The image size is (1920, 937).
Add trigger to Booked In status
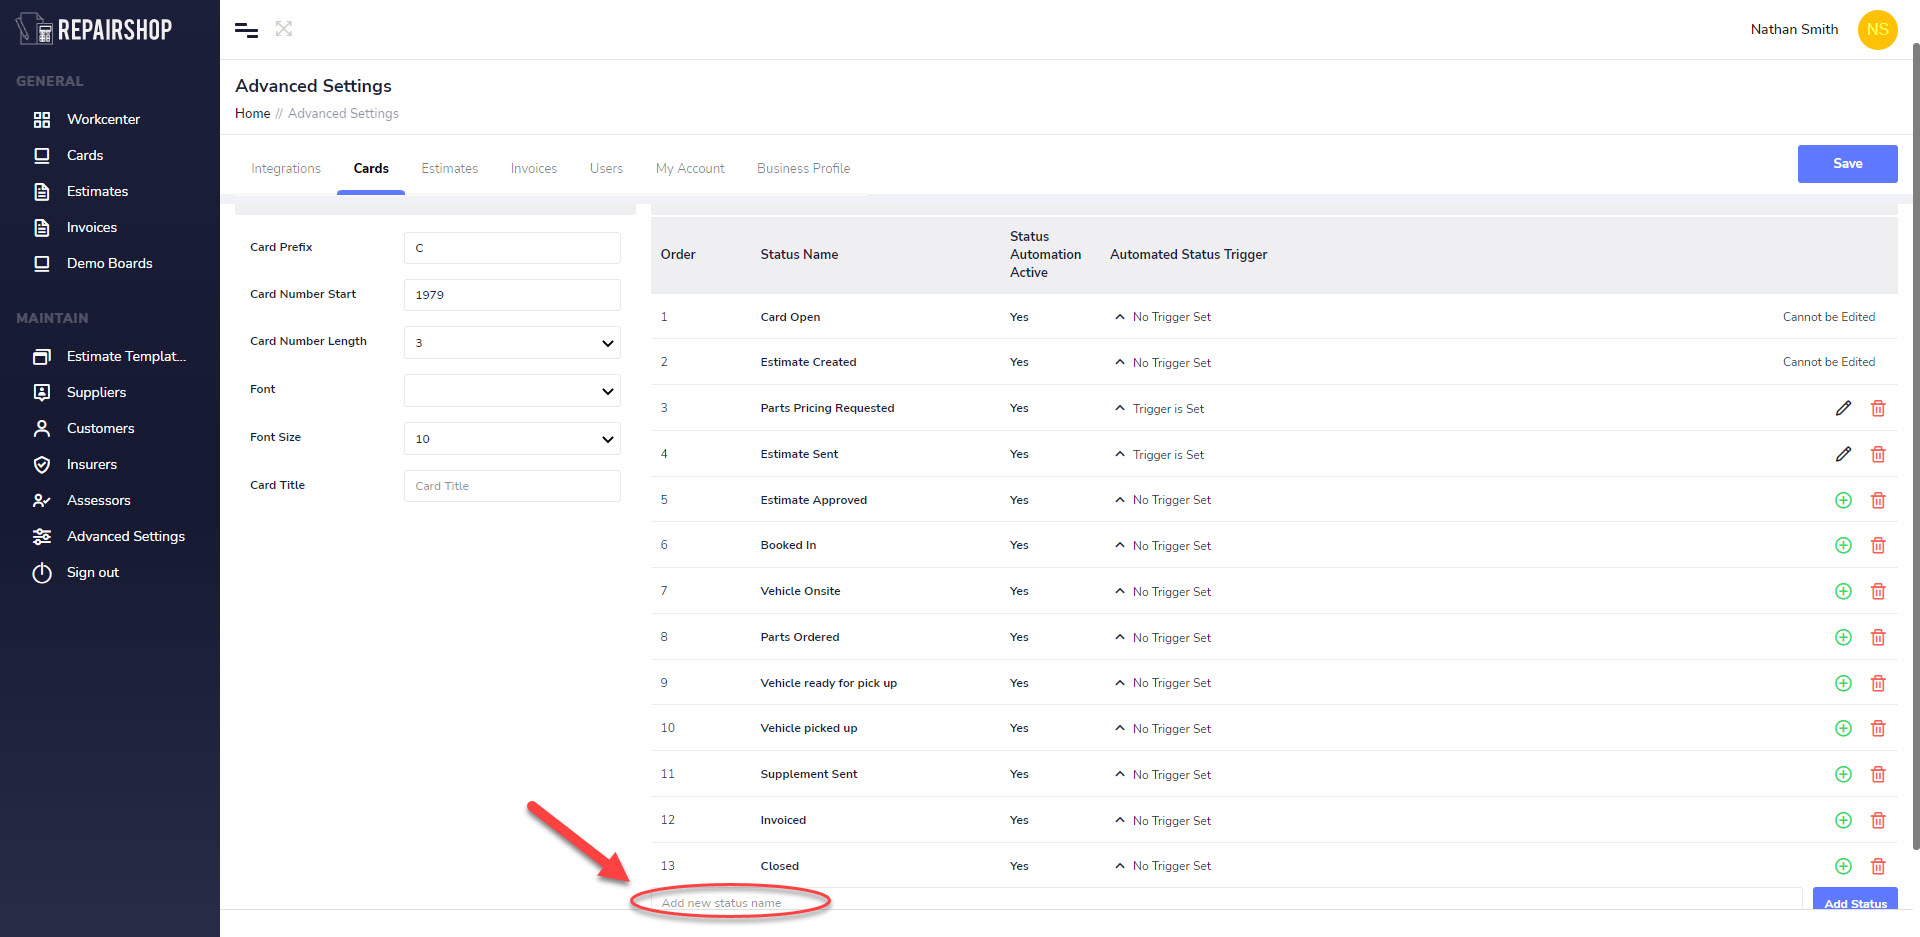pyautogui.click(x=1843, y=545)
